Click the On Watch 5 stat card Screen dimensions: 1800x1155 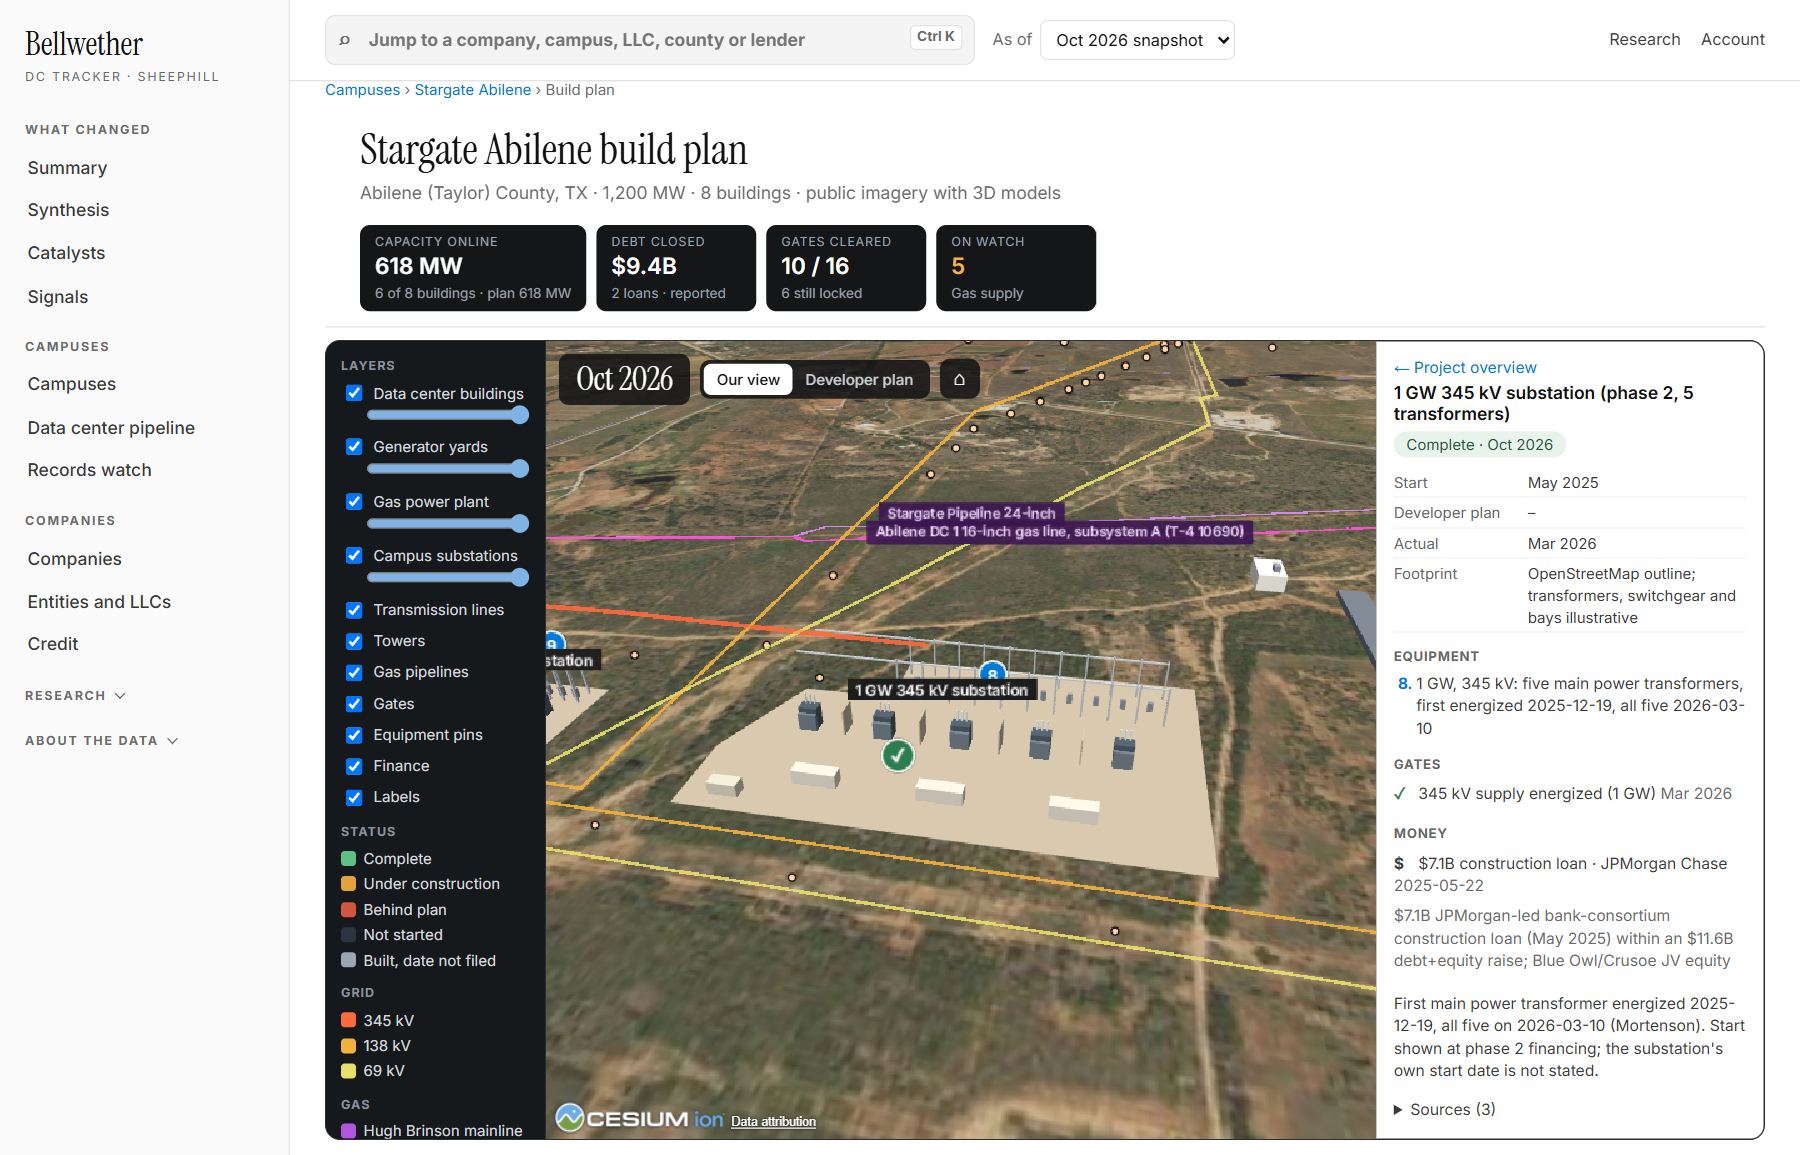[x=1015, y=268]
